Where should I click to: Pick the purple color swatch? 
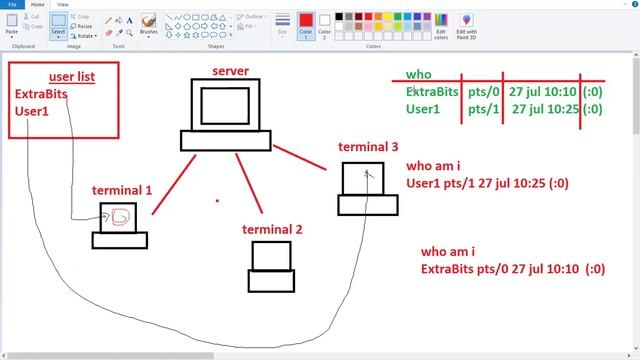click(427, 17)
